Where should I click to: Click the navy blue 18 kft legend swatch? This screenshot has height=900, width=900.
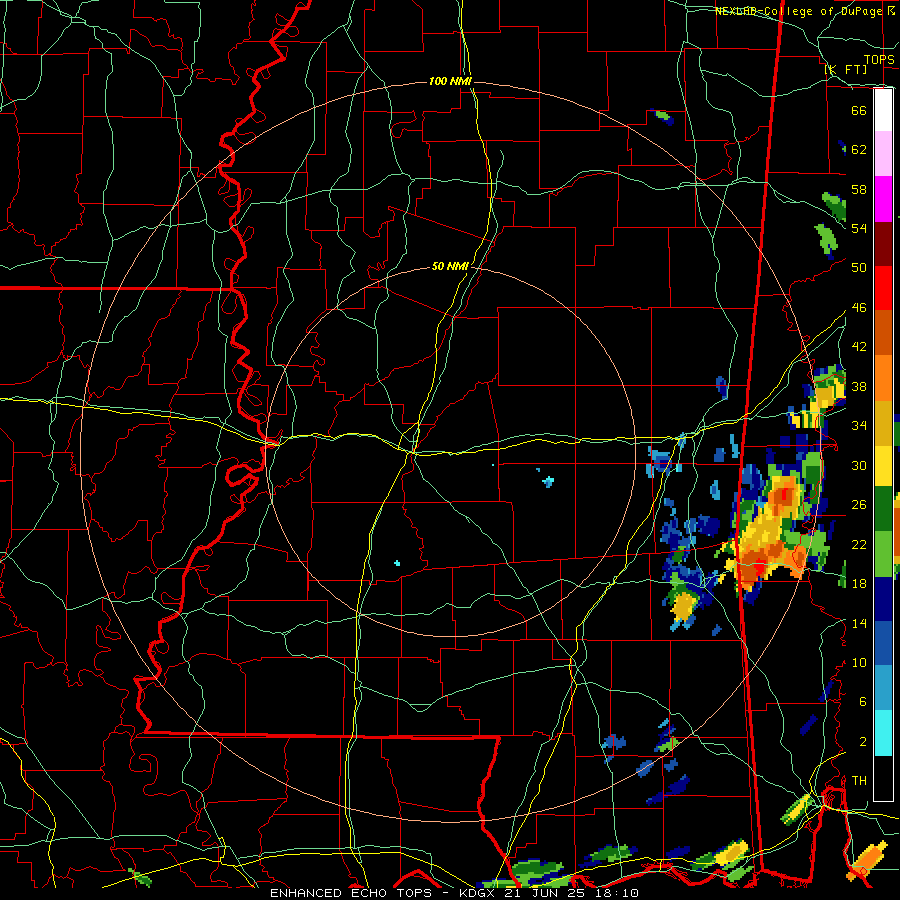tap(883, 599)
